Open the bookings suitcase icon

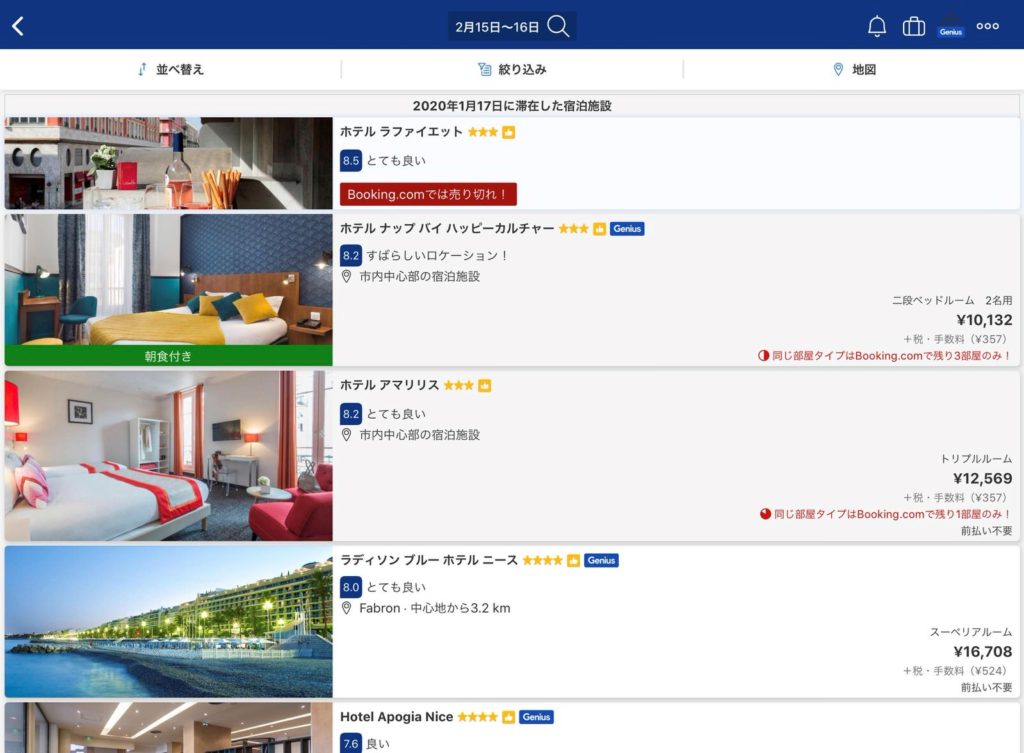pos(913,27)
